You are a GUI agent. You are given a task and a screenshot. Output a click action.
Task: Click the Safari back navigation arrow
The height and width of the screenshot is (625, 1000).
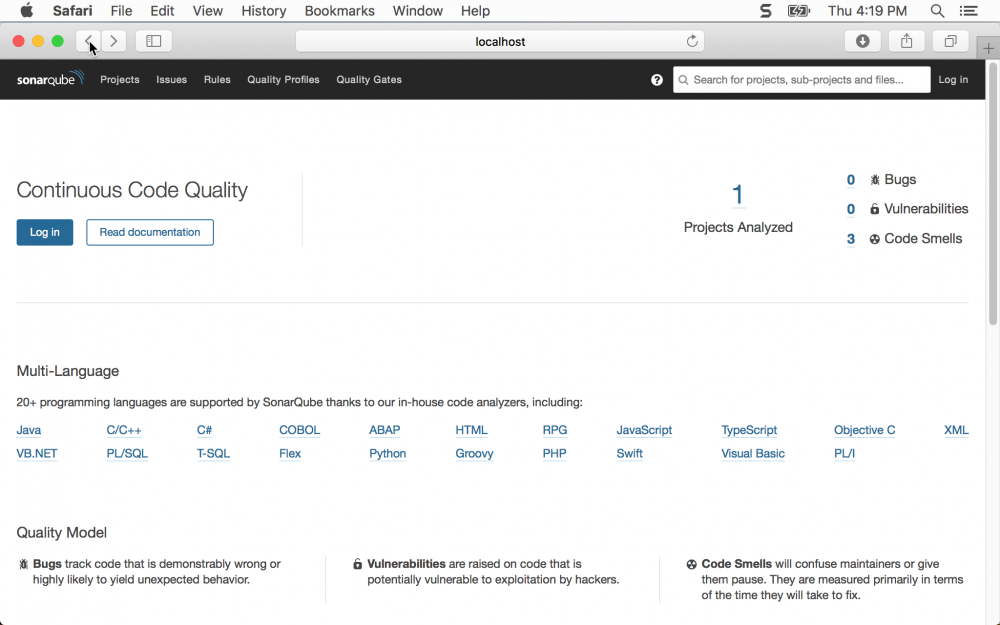click(88, 41)
